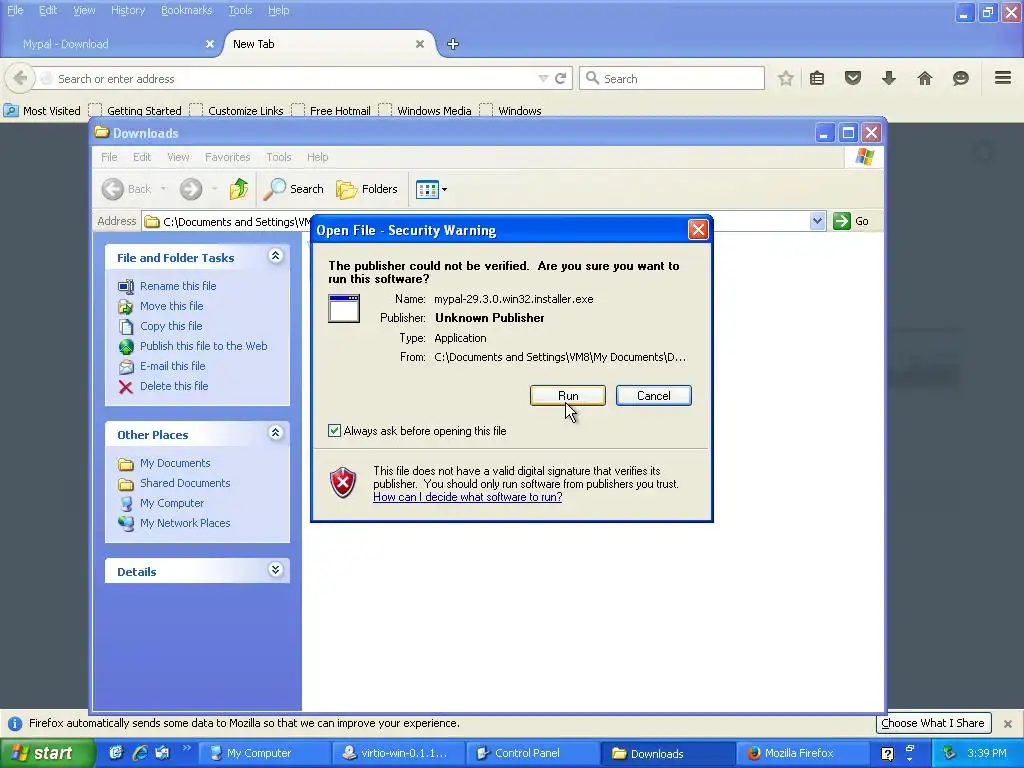Viewport: 1024px width, 768px height.
Task: Click the Run button in security warning
Action: coord(568,396)
